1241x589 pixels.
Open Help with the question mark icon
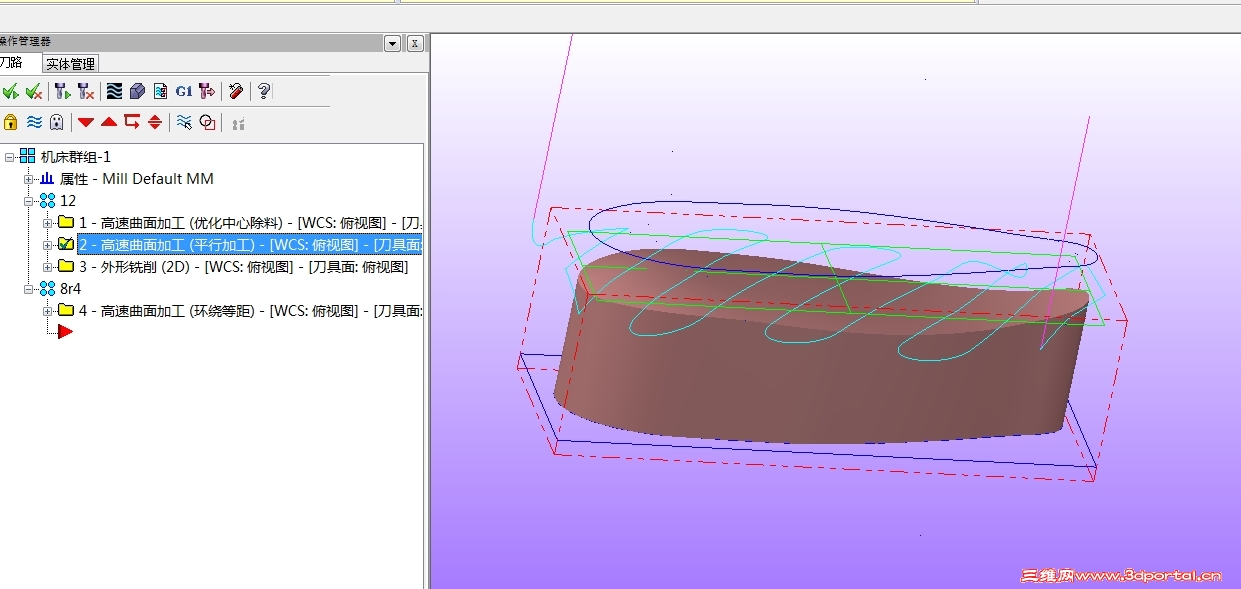[263, 91]
